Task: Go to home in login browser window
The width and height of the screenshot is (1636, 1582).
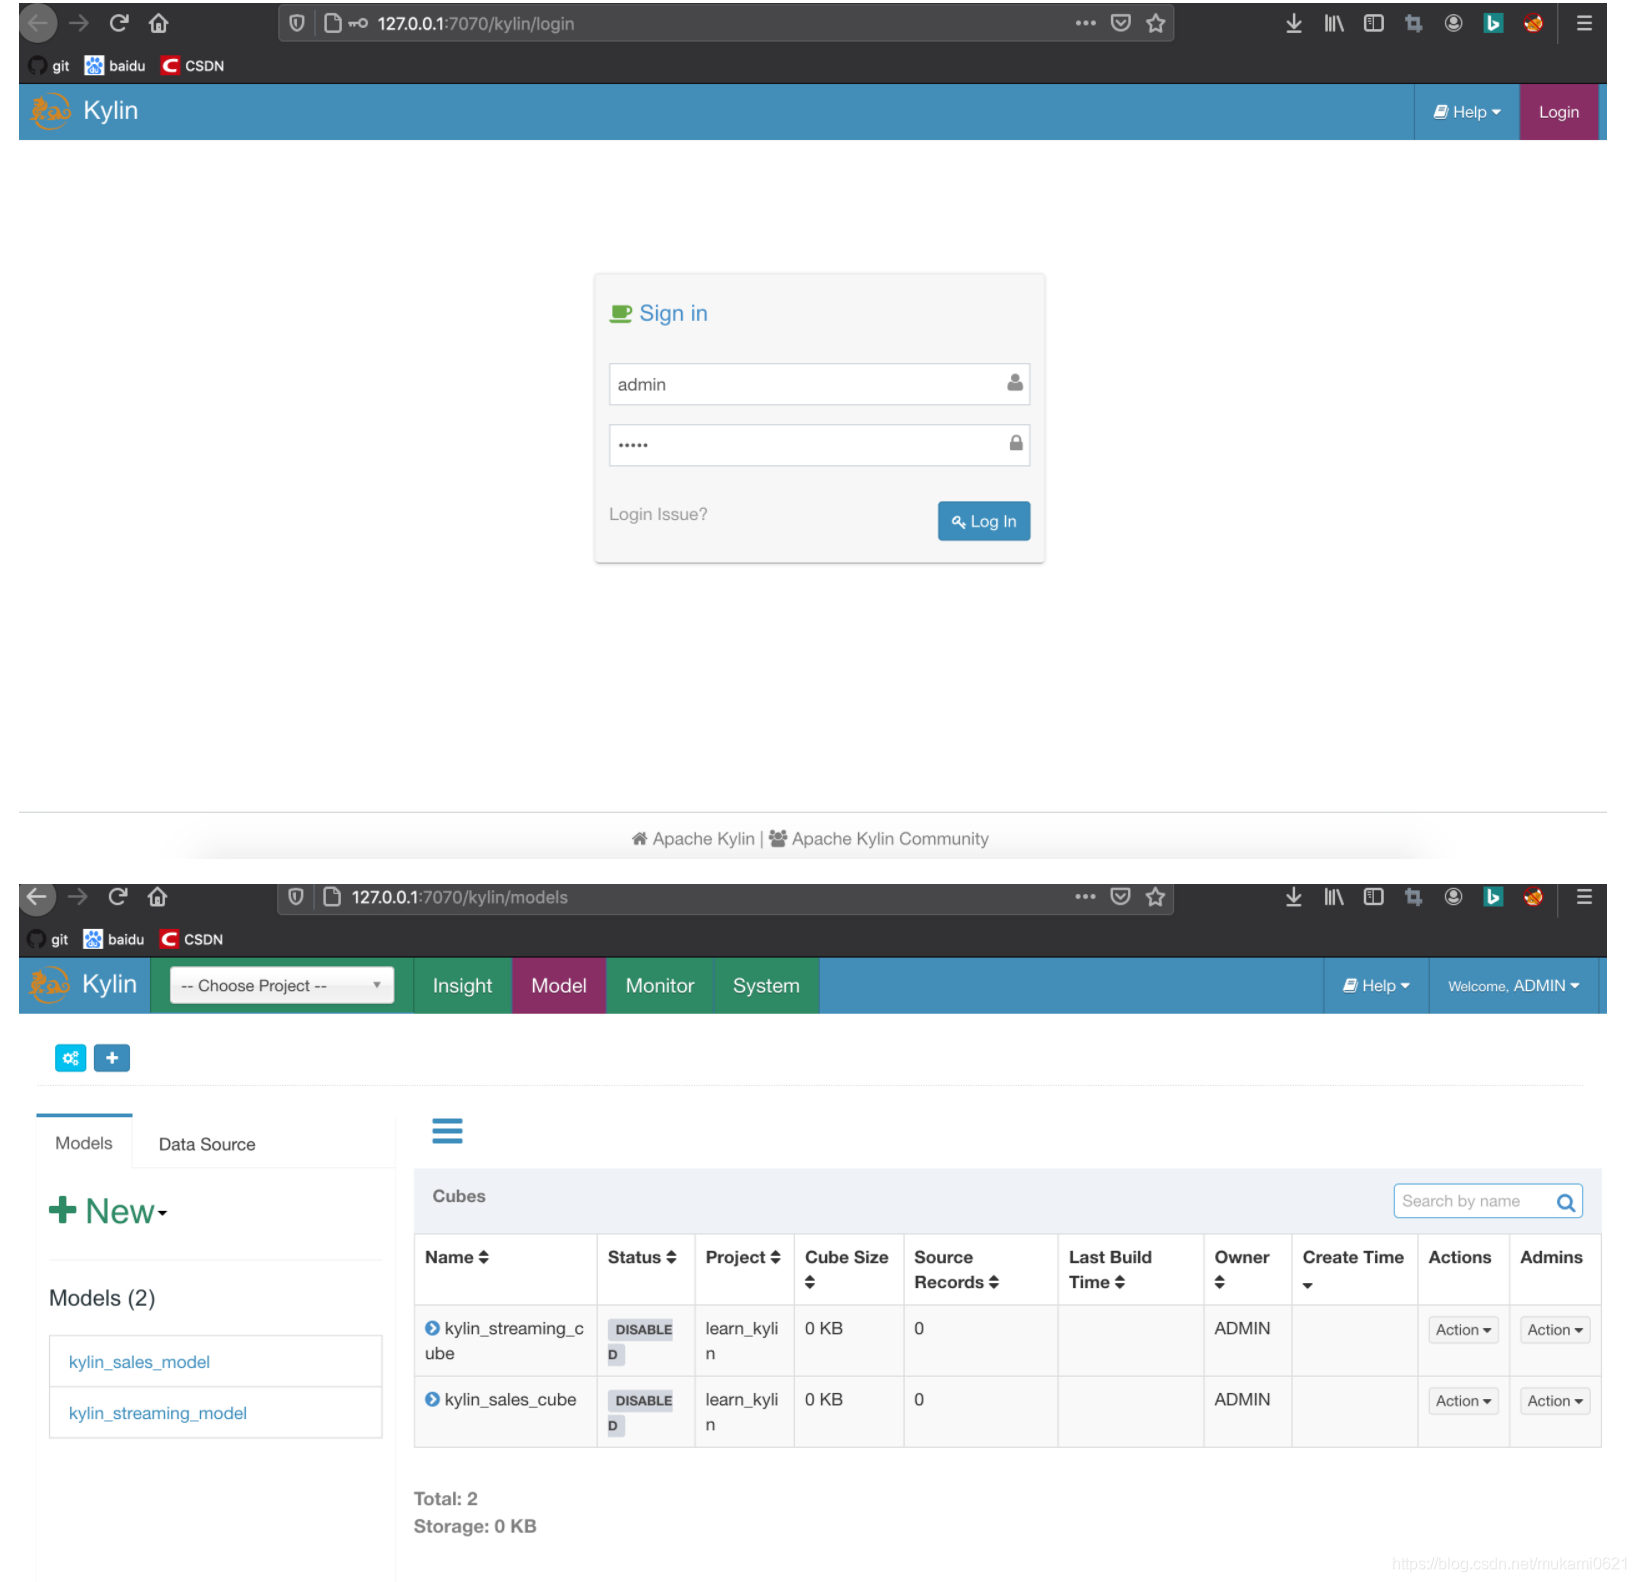Action: pyautogui.click(x=158, y=23)
